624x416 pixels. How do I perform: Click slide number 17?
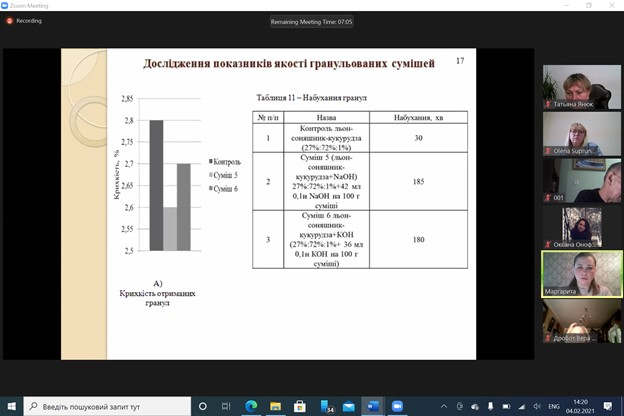coord(460,61)
